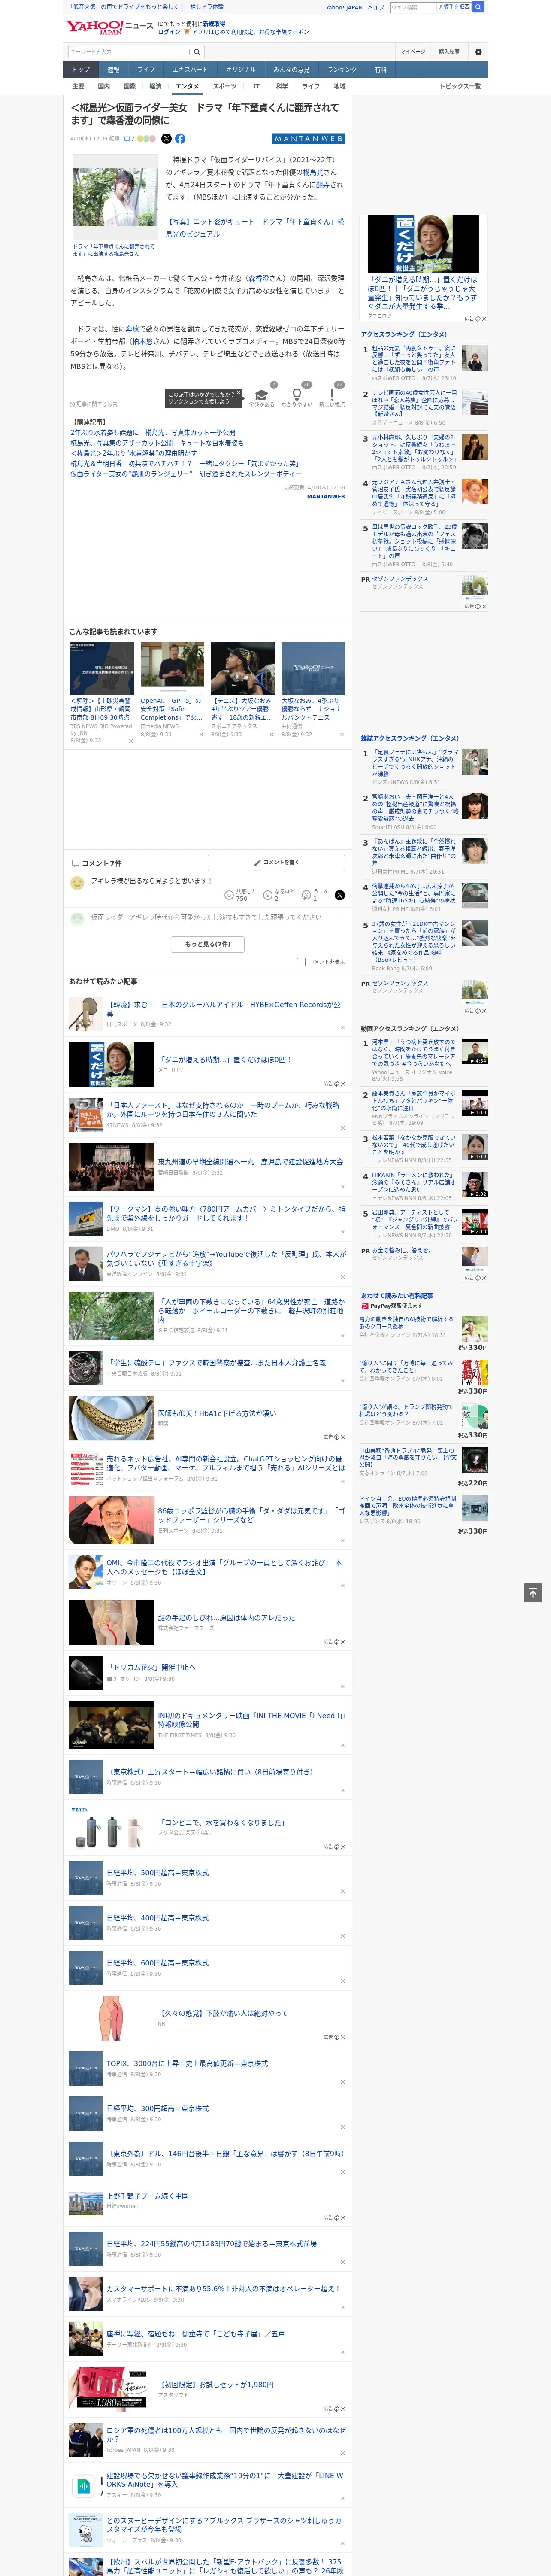Click the ヘルプ link in top bar
The image size is (551, 2576).
click(376, 7)
